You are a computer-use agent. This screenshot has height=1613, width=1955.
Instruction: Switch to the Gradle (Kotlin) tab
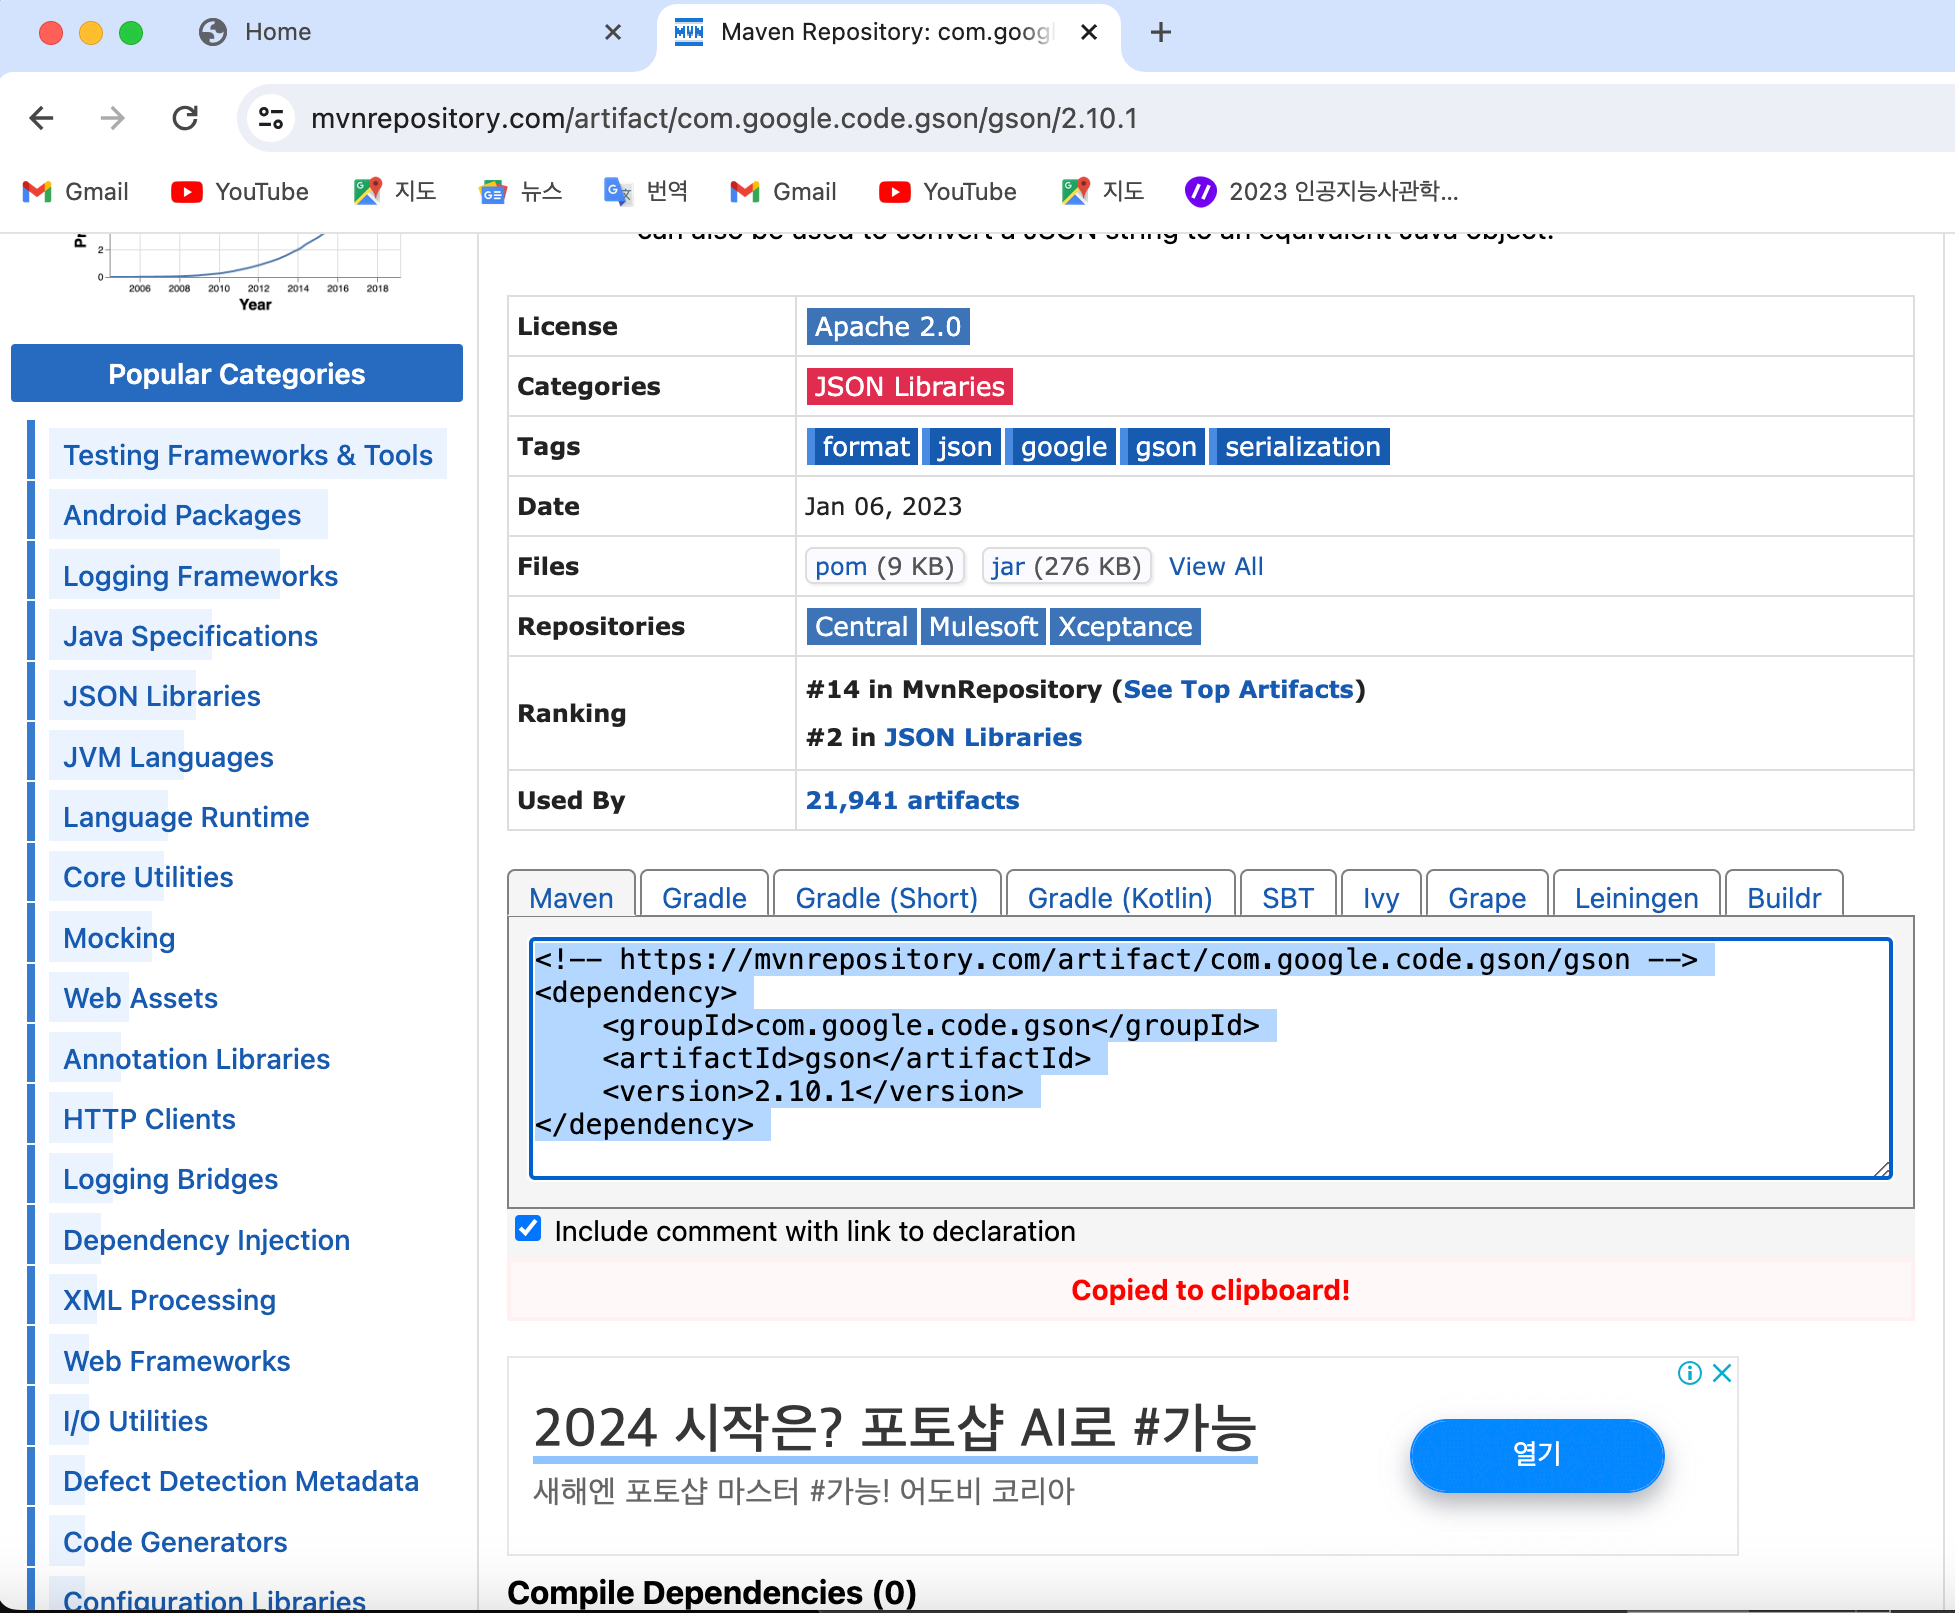1119,897
